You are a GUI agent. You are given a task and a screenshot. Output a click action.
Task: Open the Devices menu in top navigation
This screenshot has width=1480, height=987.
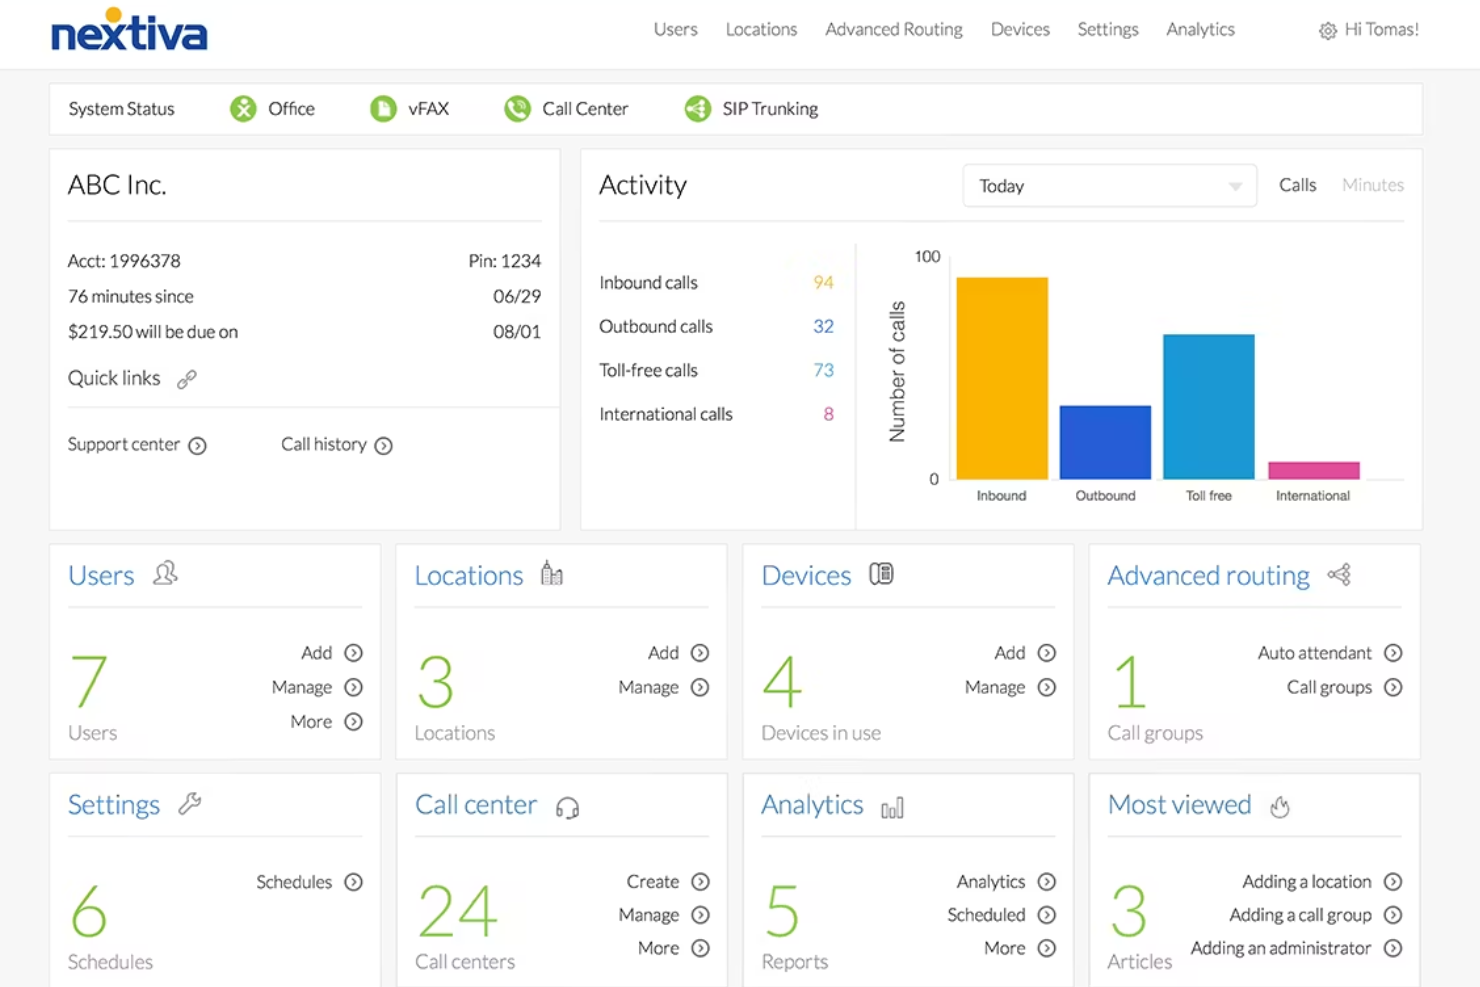(1020, 30)
